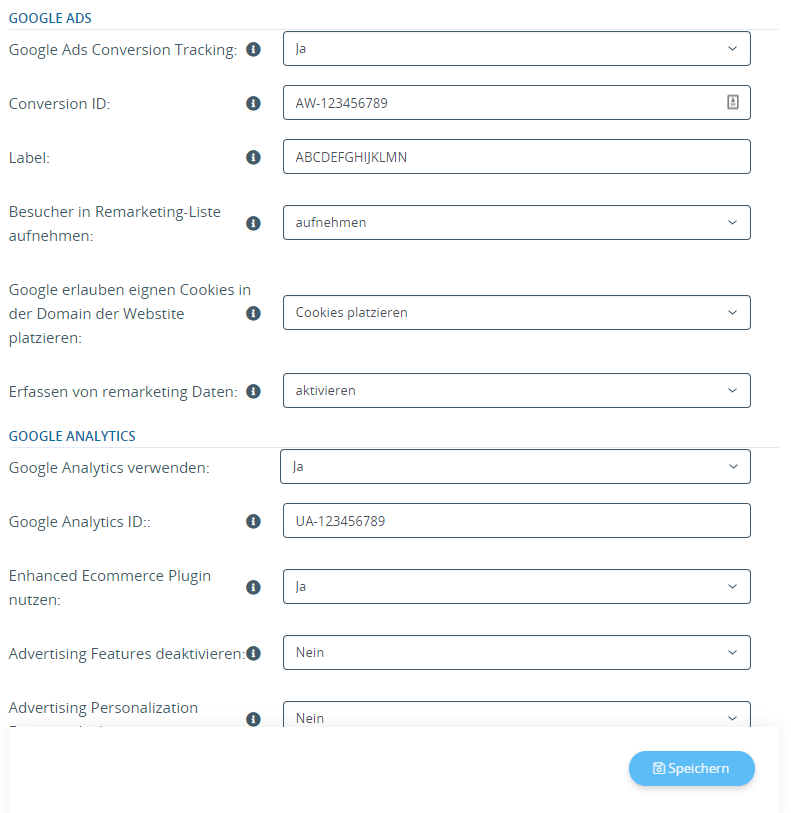The width and height of the screenshot is (791, 813).
Task: Click the info icon for Enhanced Ecommerce Plugin nutzen
Action: tap(253, 587)
